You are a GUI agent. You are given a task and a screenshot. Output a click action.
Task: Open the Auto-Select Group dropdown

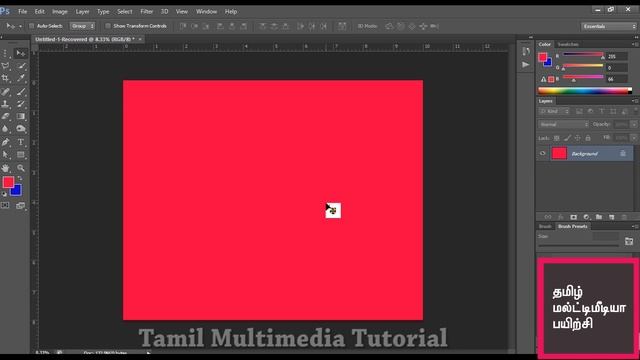82,26
